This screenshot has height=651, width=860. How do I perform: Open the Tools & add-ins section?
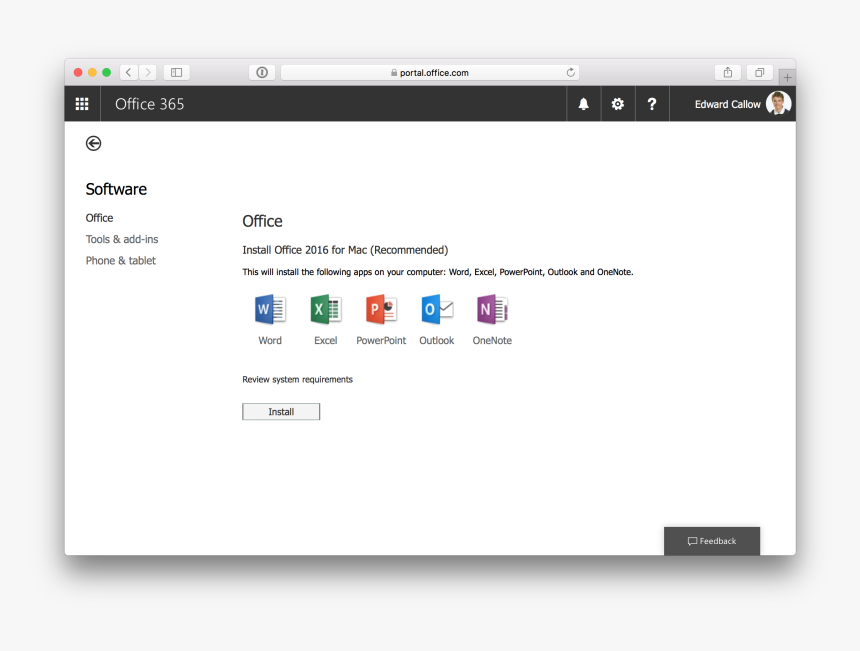(122, 239)
